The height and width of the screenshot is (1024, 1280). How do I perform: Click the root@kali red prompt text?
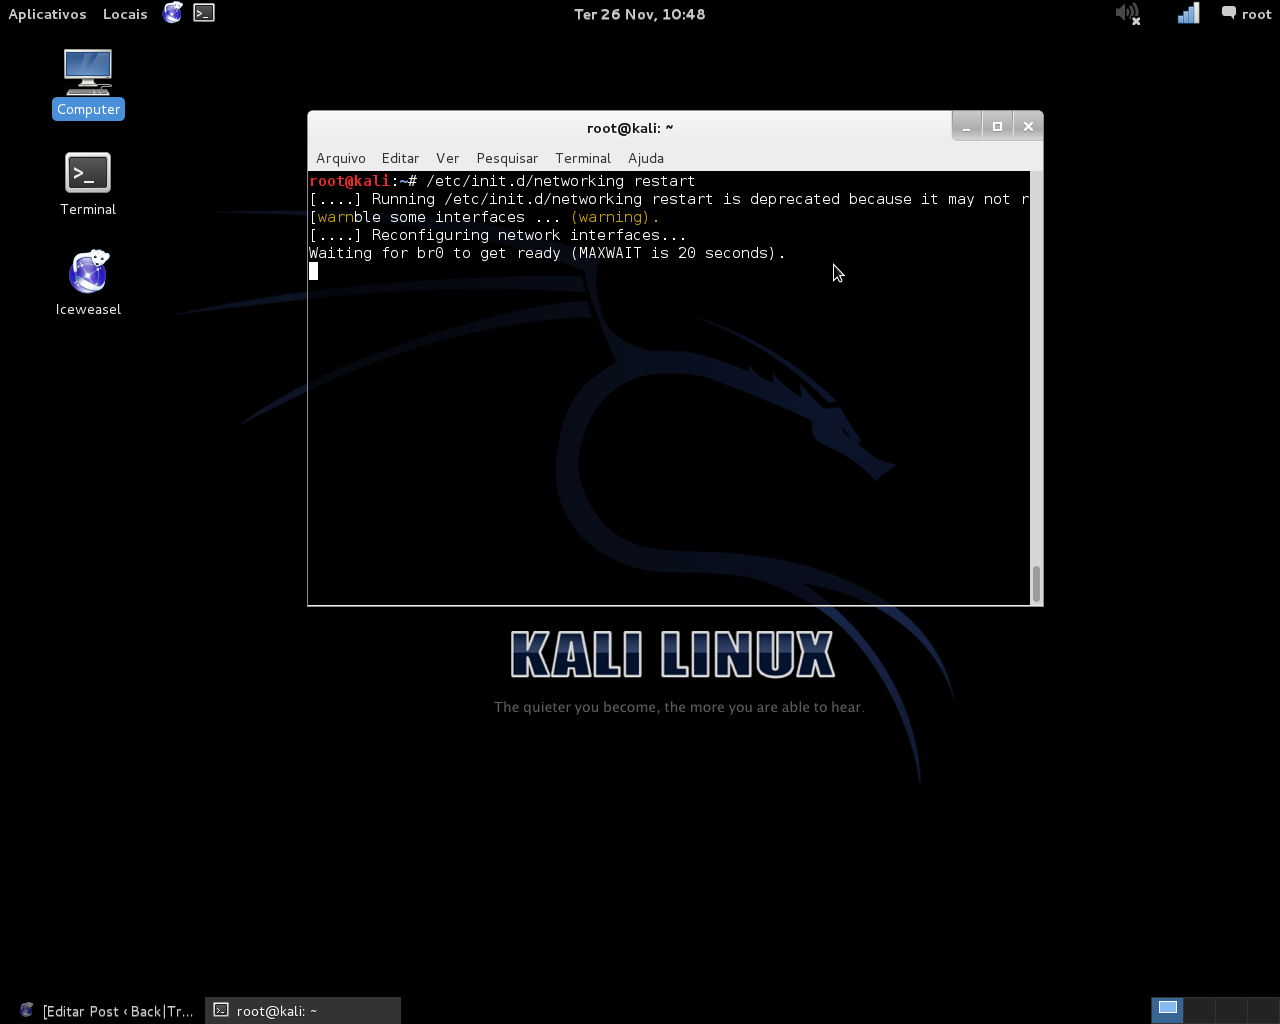349,181
